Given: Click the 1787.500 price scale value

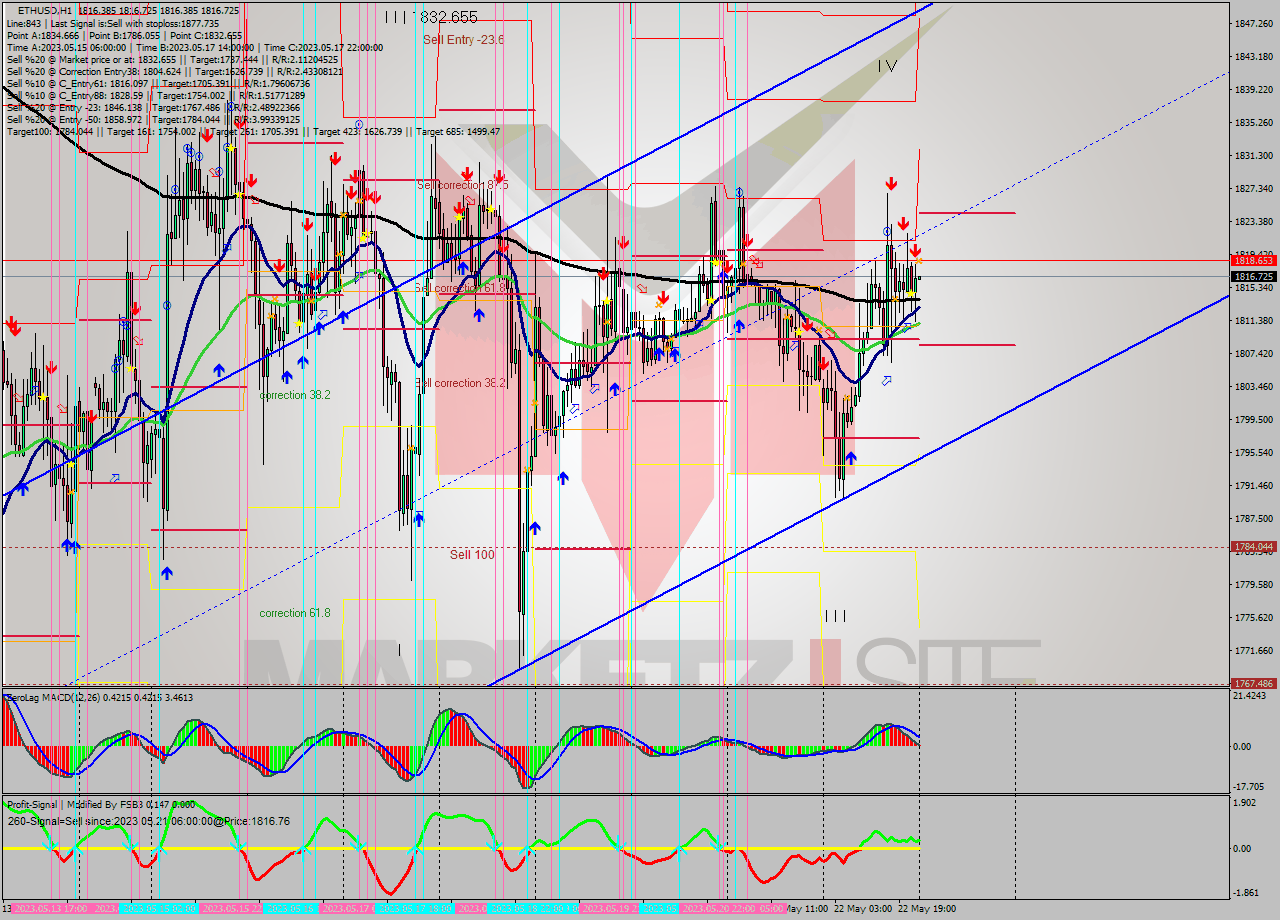Looking at the screenshot, I should [x=1255, y=518].
